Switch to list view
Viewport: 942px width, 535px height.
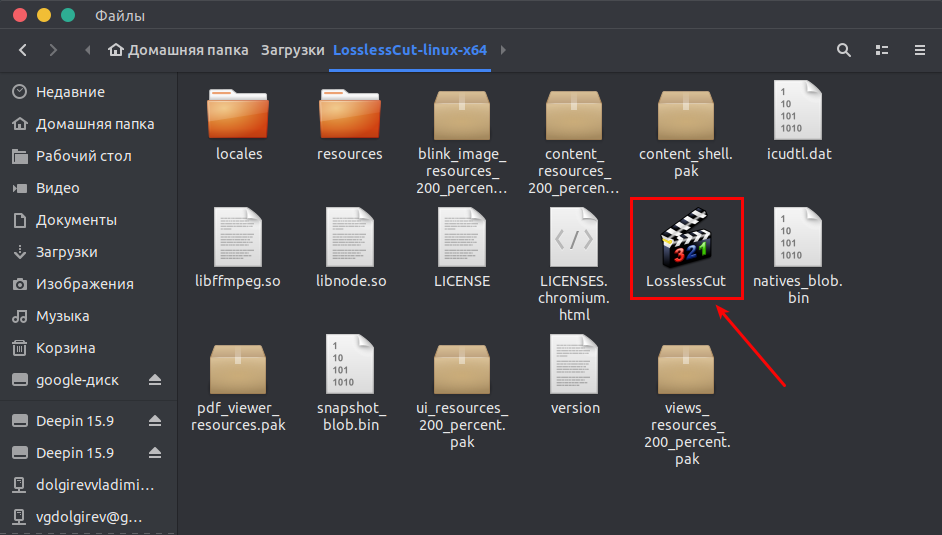click(882, 50)
